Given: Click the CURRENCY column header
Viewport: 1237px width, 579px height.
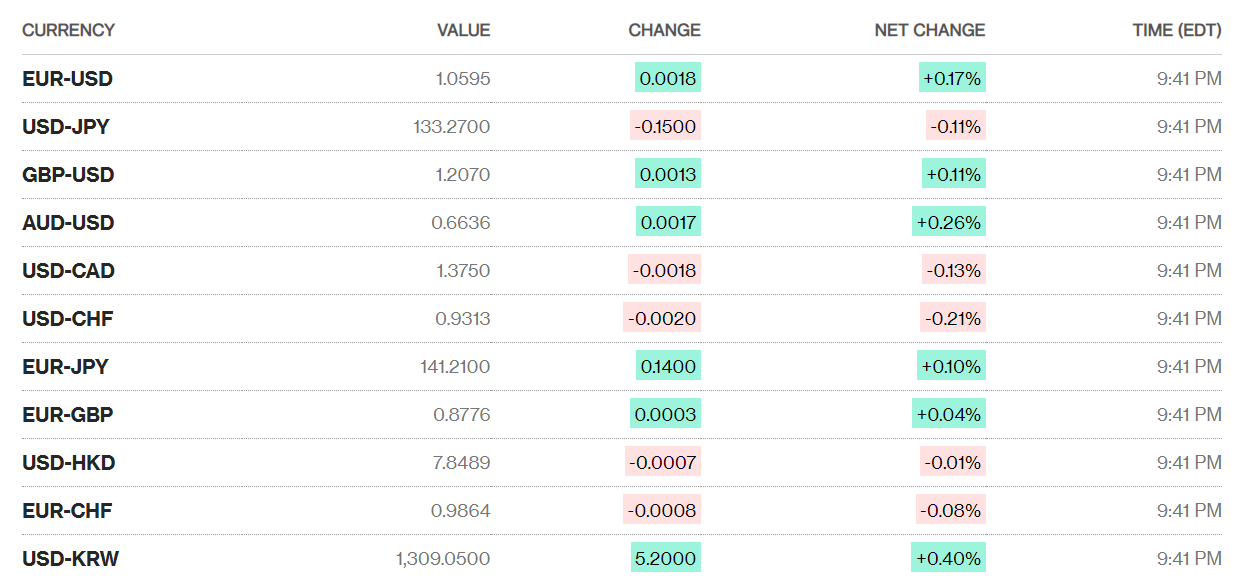Looking at the screenshot, I should pos(68,30).
